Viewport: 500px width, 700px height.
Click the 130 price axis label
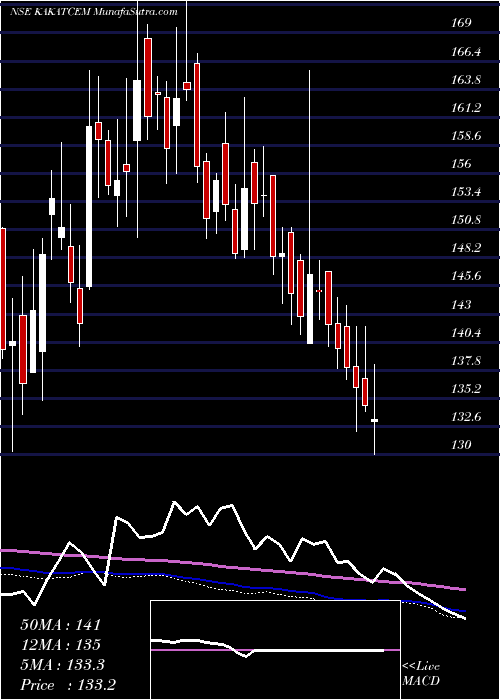click(x=461, y=445)
